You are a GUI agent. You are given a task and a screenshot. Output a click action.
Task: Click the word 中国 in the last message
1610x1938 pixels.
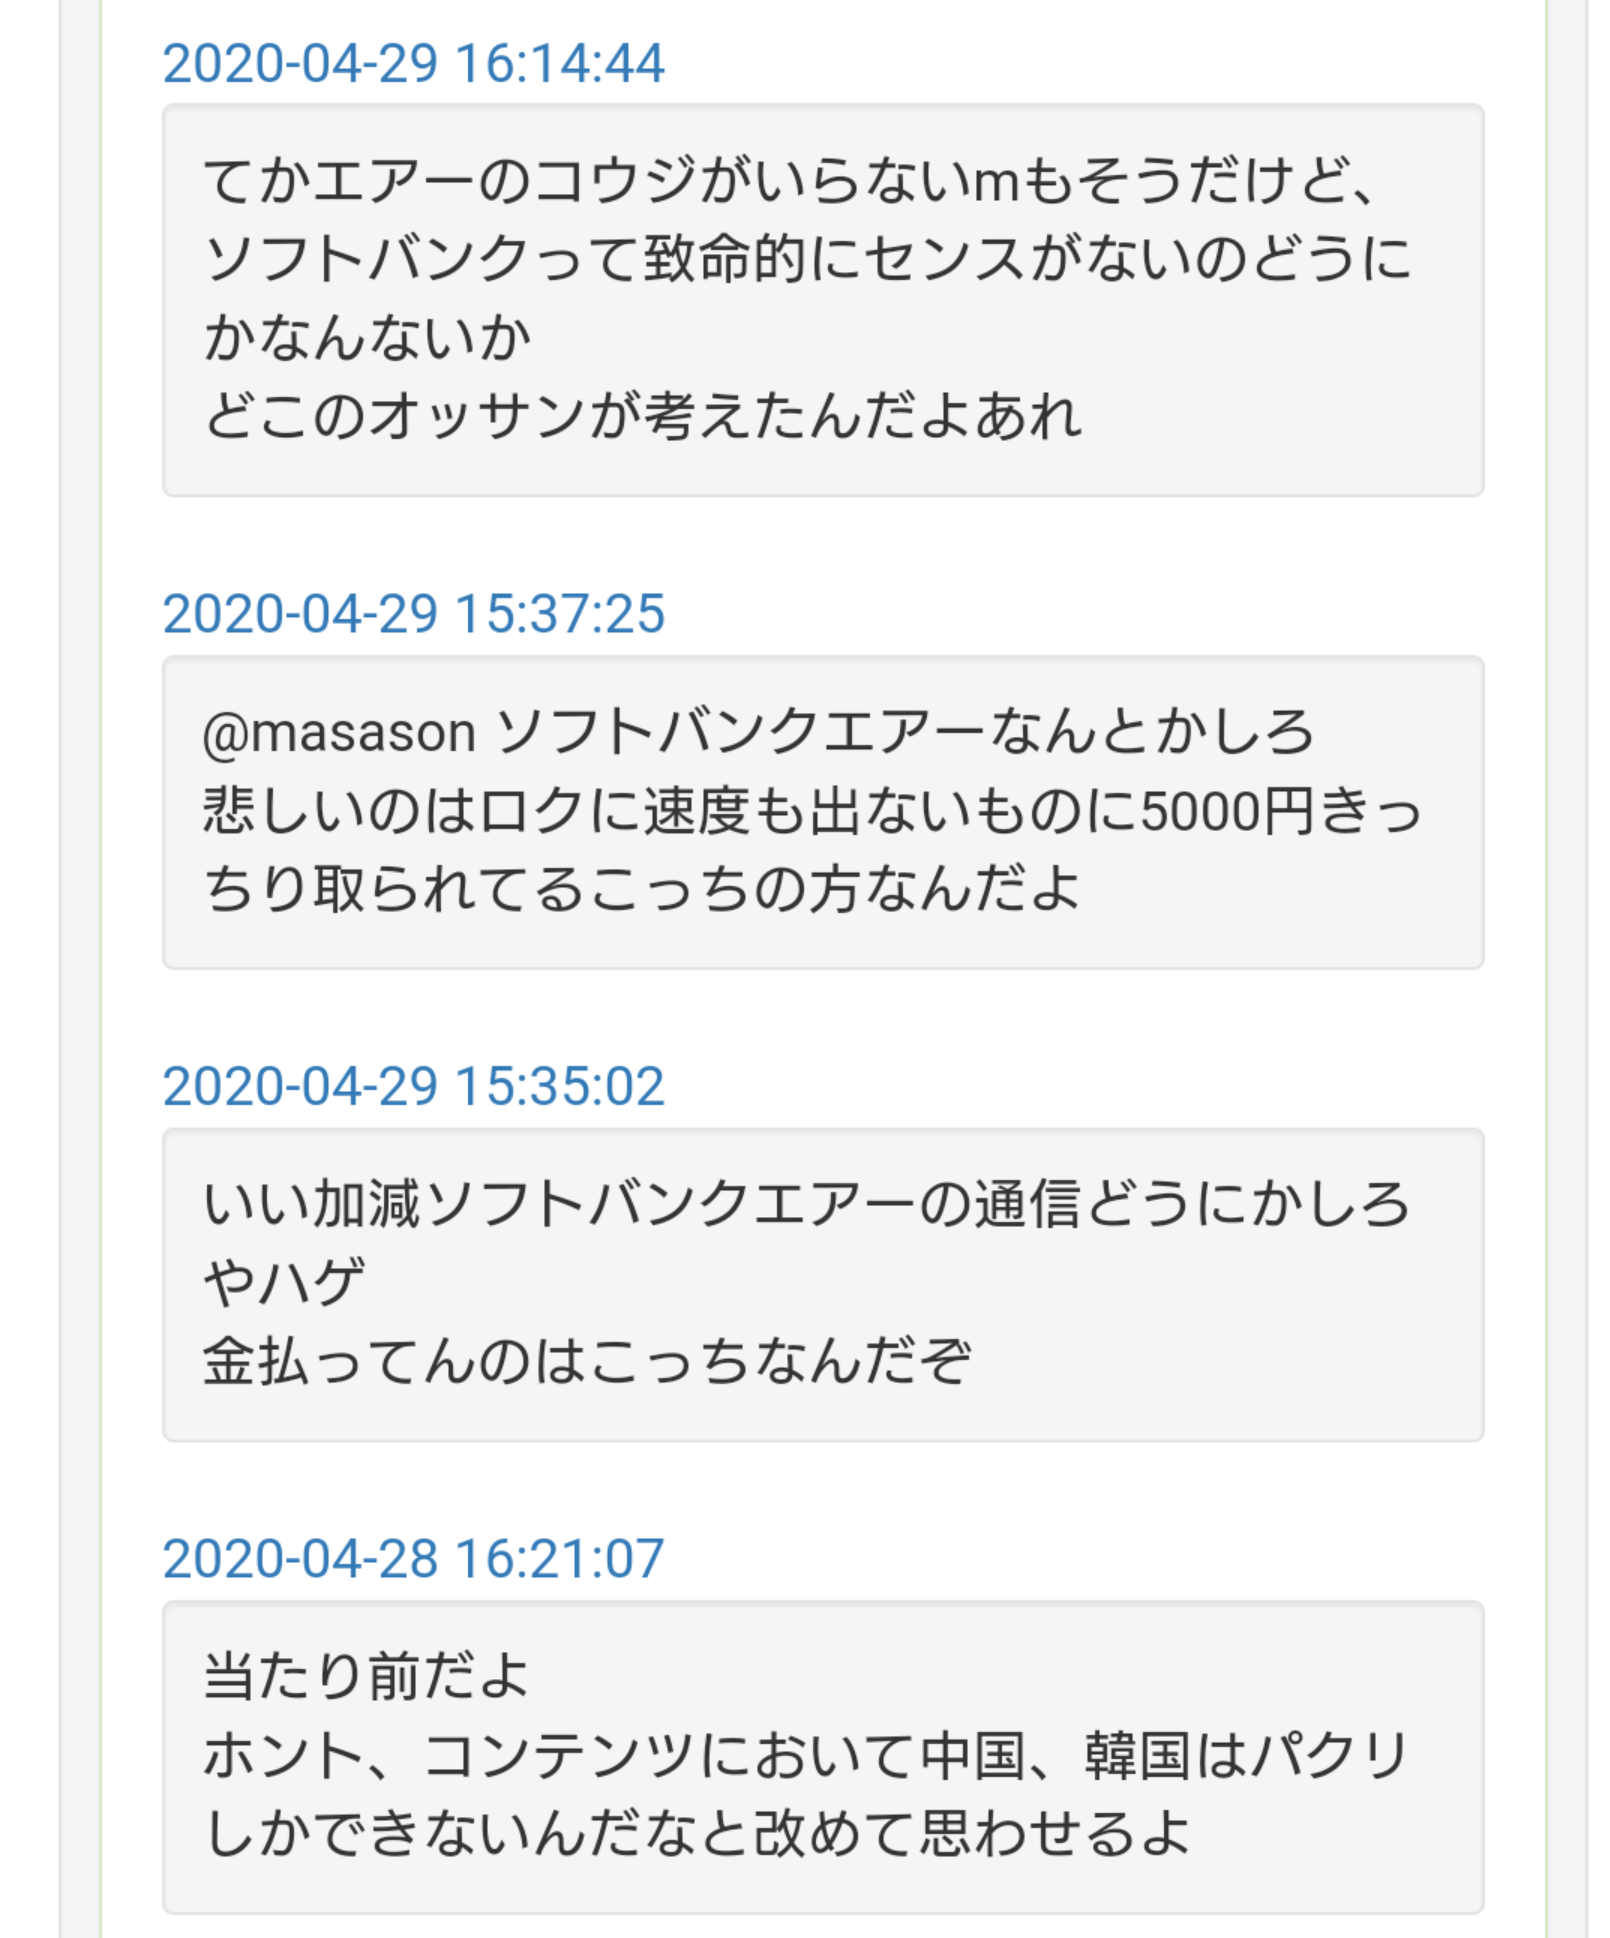973,1755
